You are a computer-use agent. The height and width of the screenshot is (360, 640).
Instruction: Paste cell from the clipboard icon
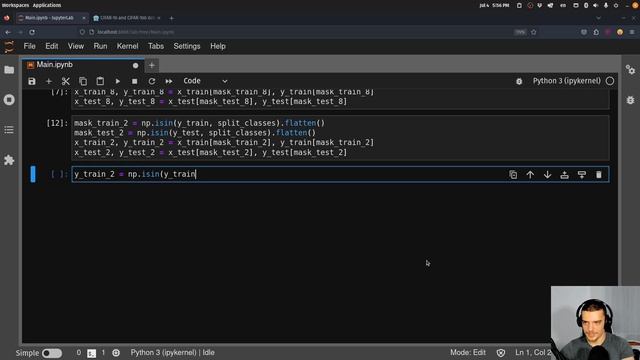click(100, 81)
